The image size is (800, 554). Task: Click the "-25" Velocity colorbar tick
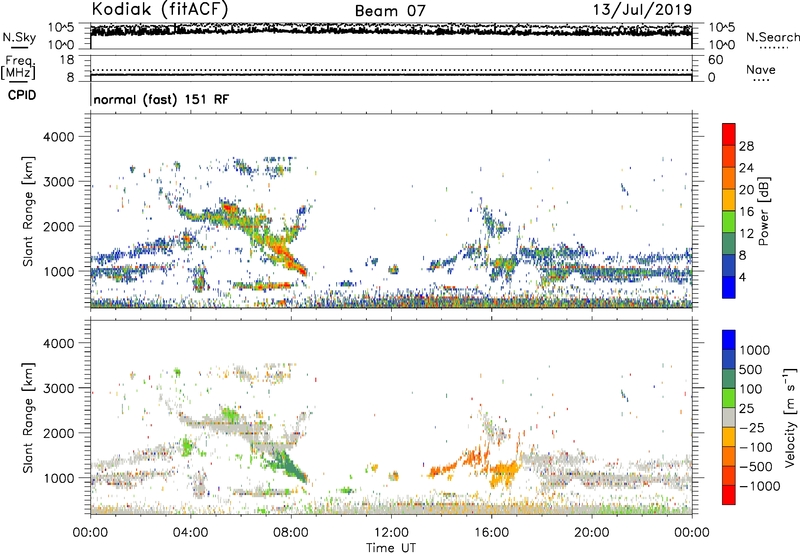(751, 427)
